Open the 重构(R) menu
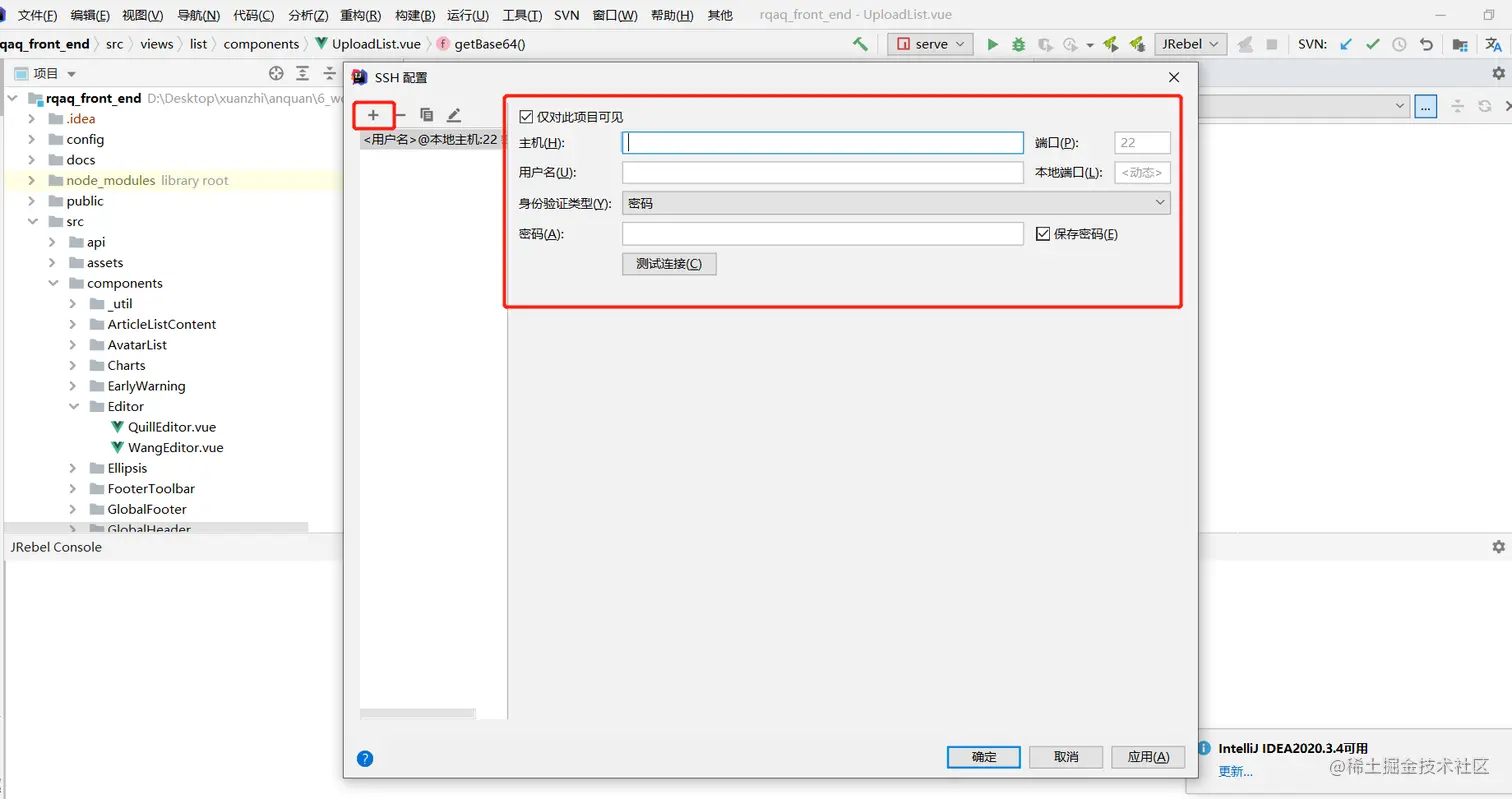 (x=360, y=16)
